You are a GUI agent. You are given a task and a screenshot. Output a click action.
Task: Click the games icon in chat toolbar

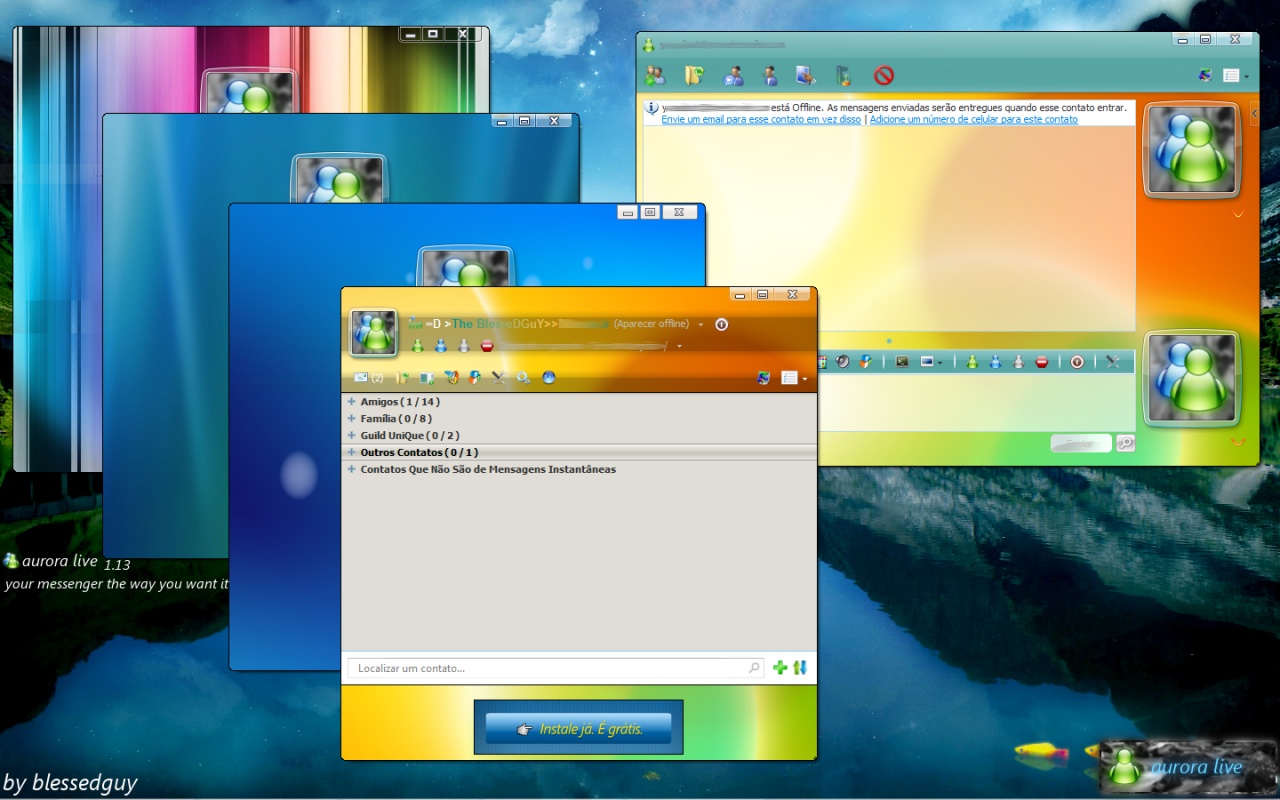point(844,75)
